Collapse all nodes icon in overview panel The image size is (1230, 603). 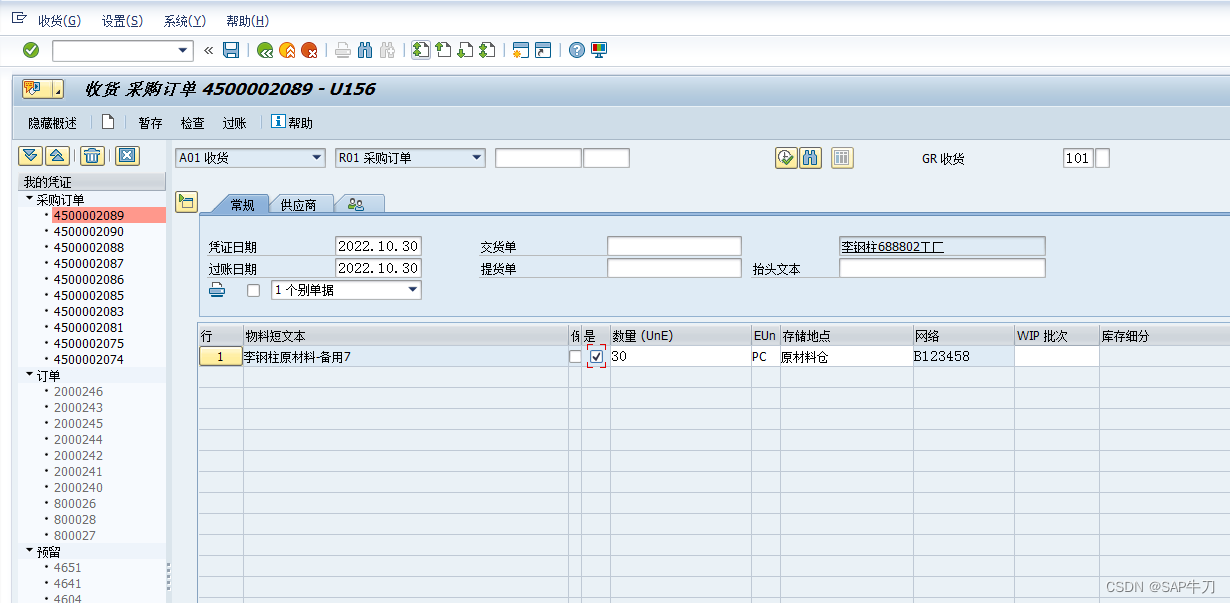coord(57,155)
